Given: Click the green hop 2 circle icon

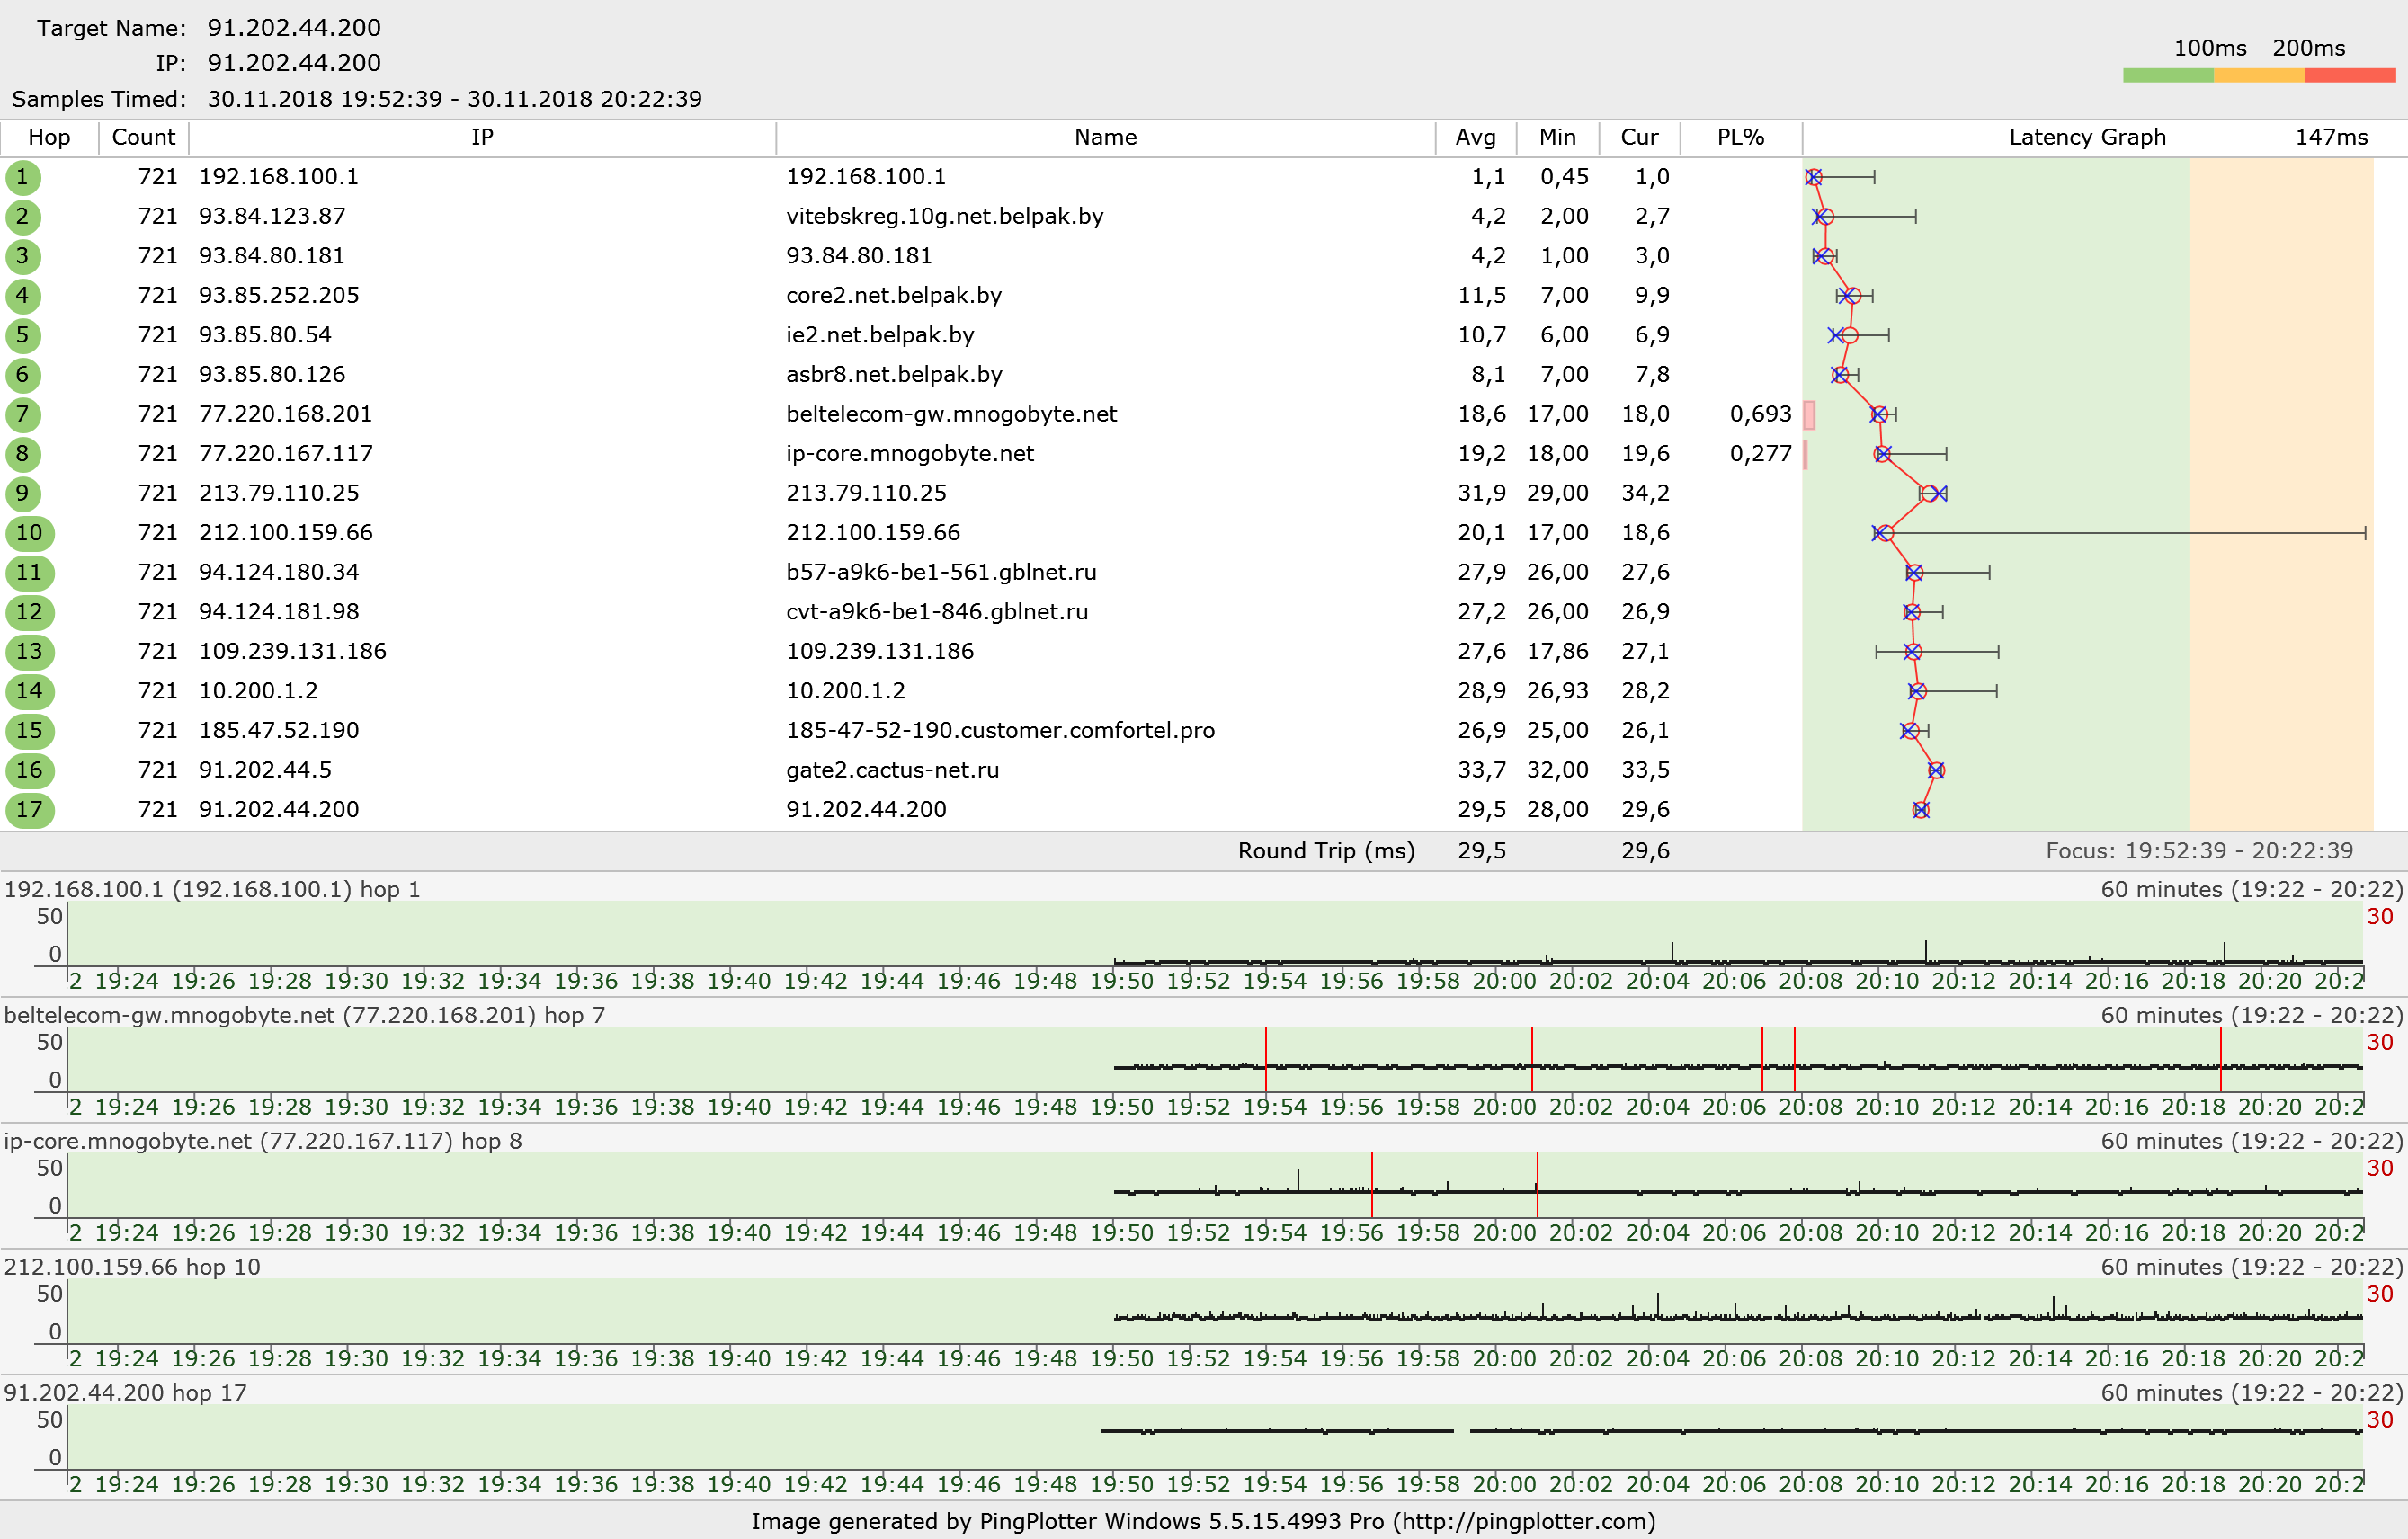Looking at the screenshot, I should coord(23,217).
